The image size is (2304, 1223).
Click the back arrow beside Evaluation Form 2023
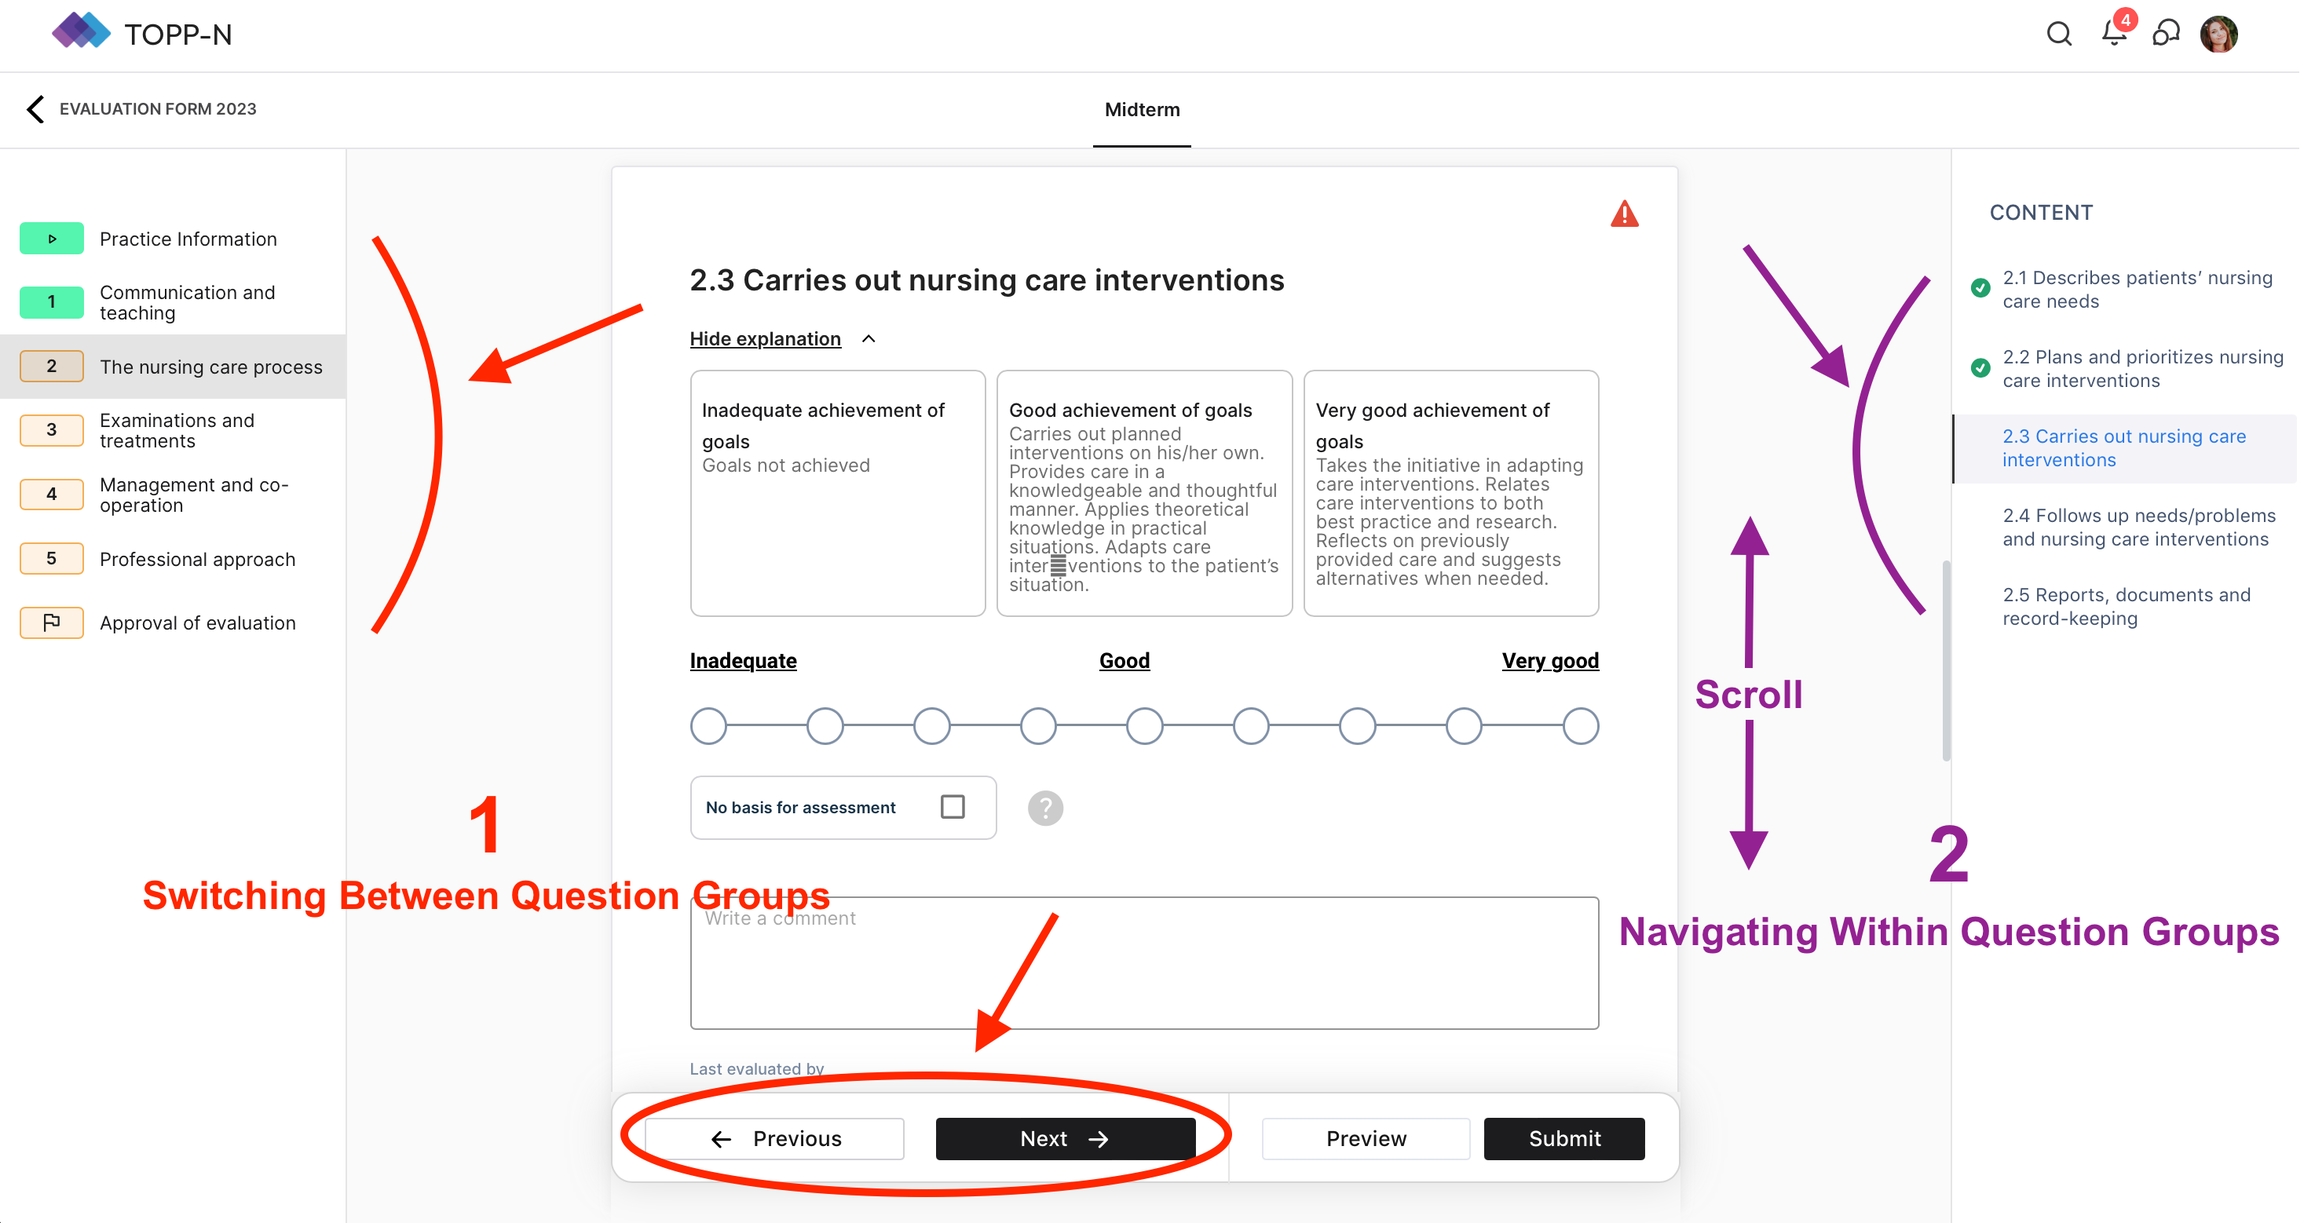35,109
